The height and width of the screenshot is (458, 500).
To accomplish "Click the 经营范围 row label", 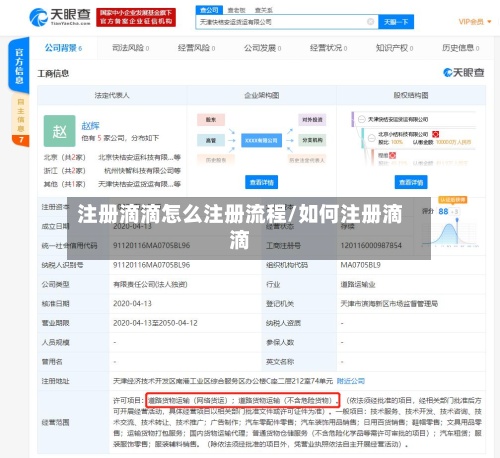I will (55, 423).
